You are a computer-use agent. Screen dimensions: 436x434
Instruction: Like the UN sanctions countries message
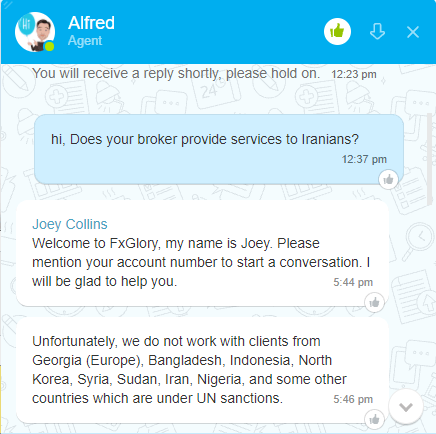click(x=374, y=419)
